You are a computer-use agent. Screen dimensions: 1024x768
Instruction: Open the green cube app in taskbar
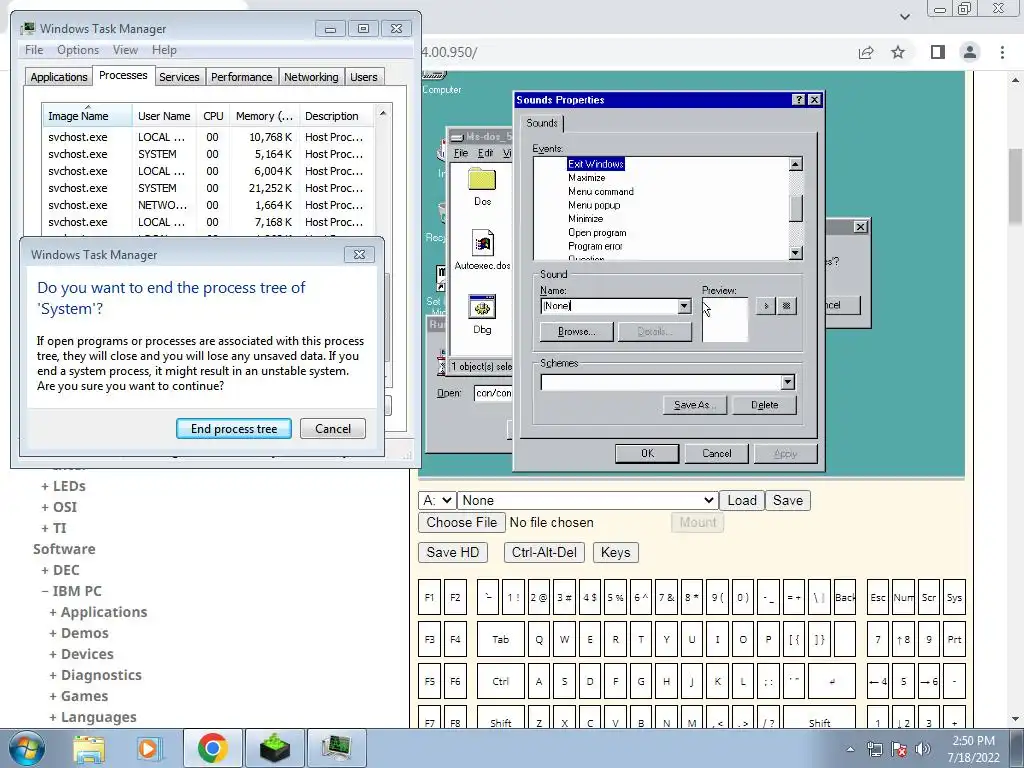[274, 748]
